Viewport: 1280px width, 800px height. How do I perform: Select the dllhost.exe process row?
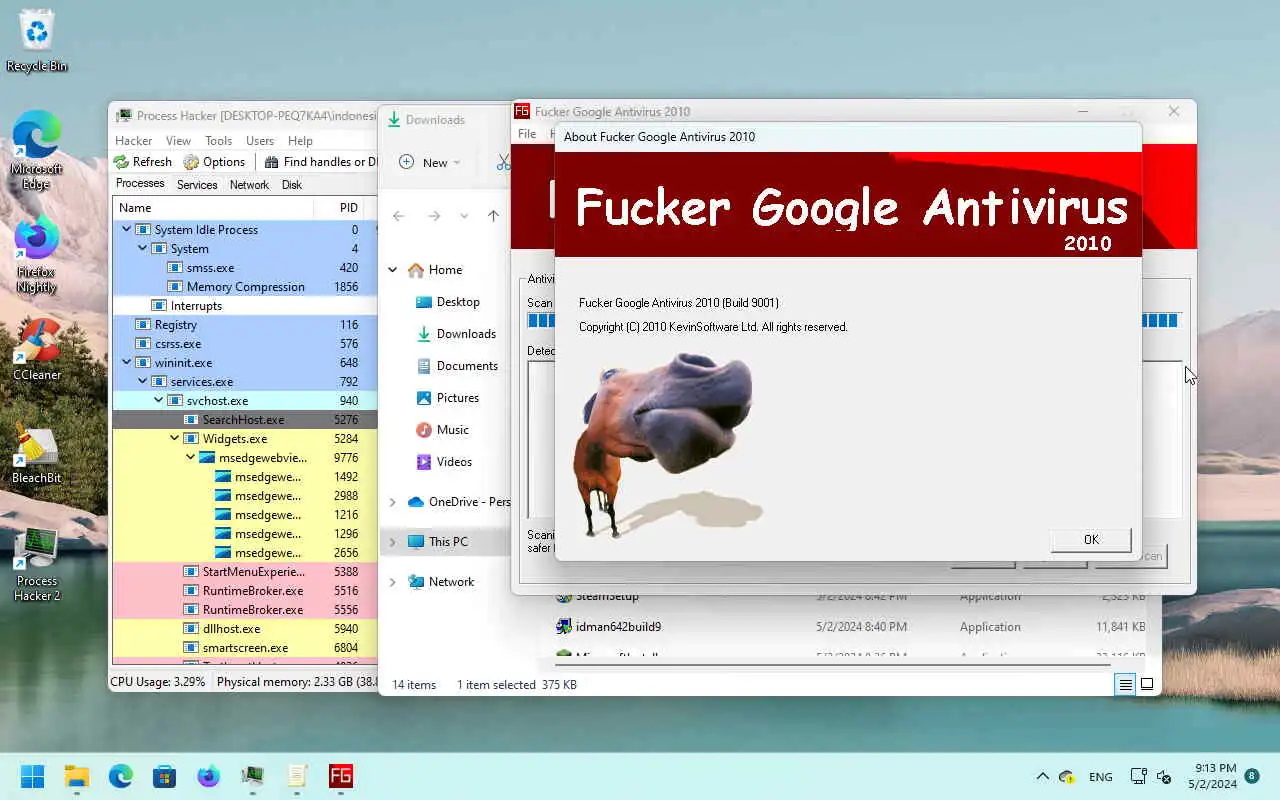click(244, 629)
